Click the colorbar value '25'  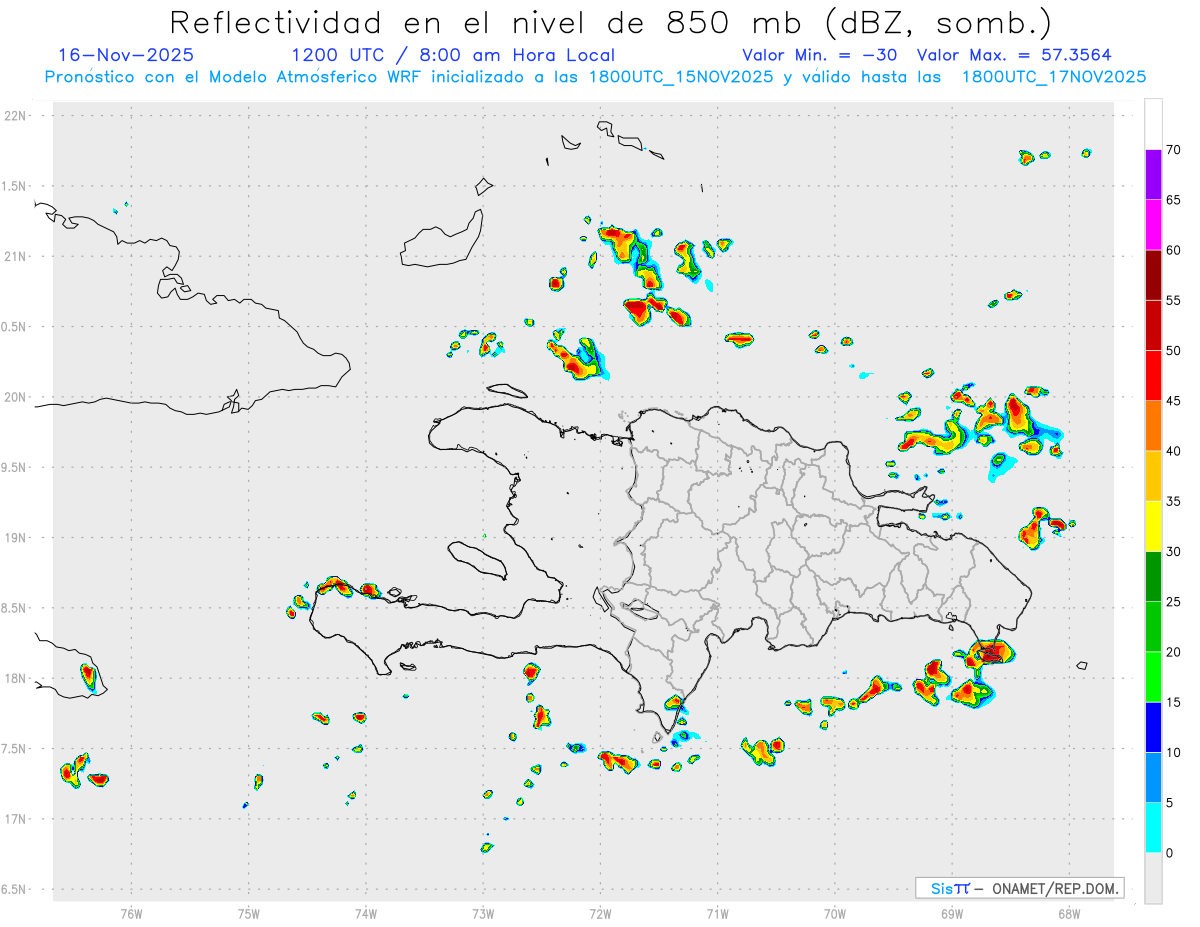click(x=1174, y=602)
